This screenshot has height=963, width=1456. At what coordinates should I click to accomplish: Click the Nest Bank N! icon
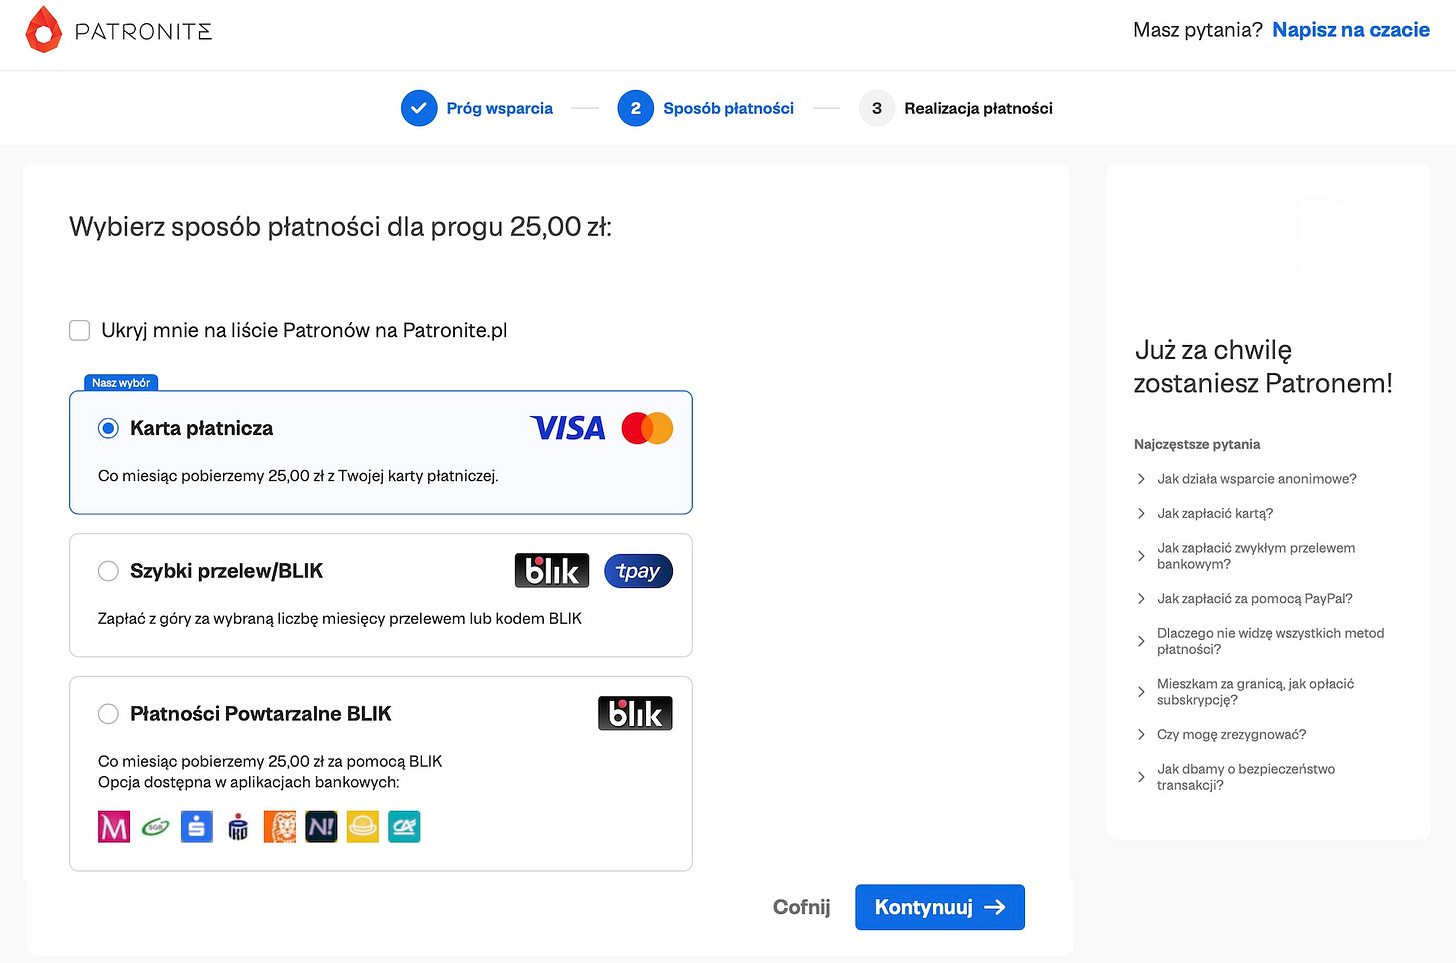pos(321,827)
